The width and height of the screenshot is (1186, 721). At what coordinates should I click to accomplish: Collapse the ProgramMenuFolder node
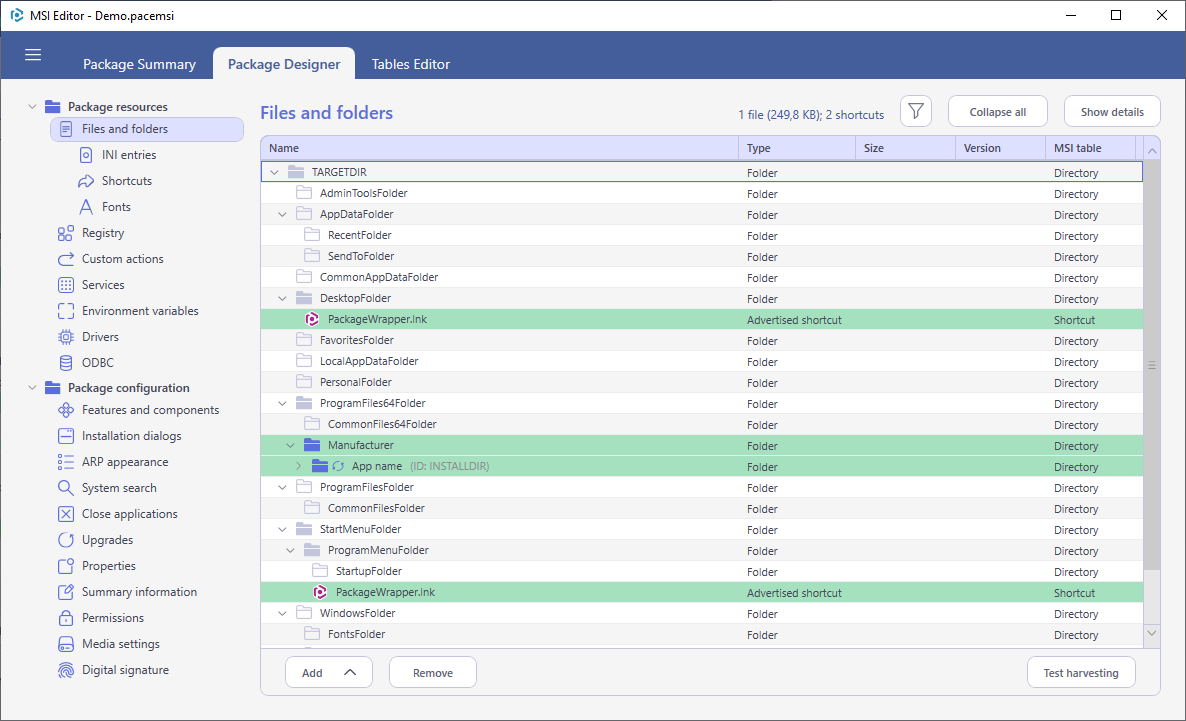pyautogui.click(x=290, y=551)
